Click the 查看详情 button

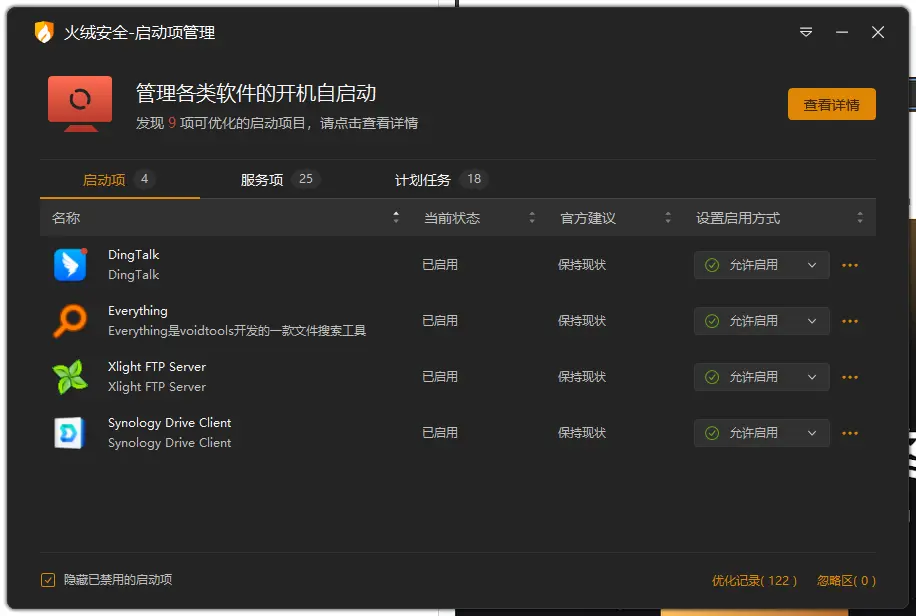[831, 104]
